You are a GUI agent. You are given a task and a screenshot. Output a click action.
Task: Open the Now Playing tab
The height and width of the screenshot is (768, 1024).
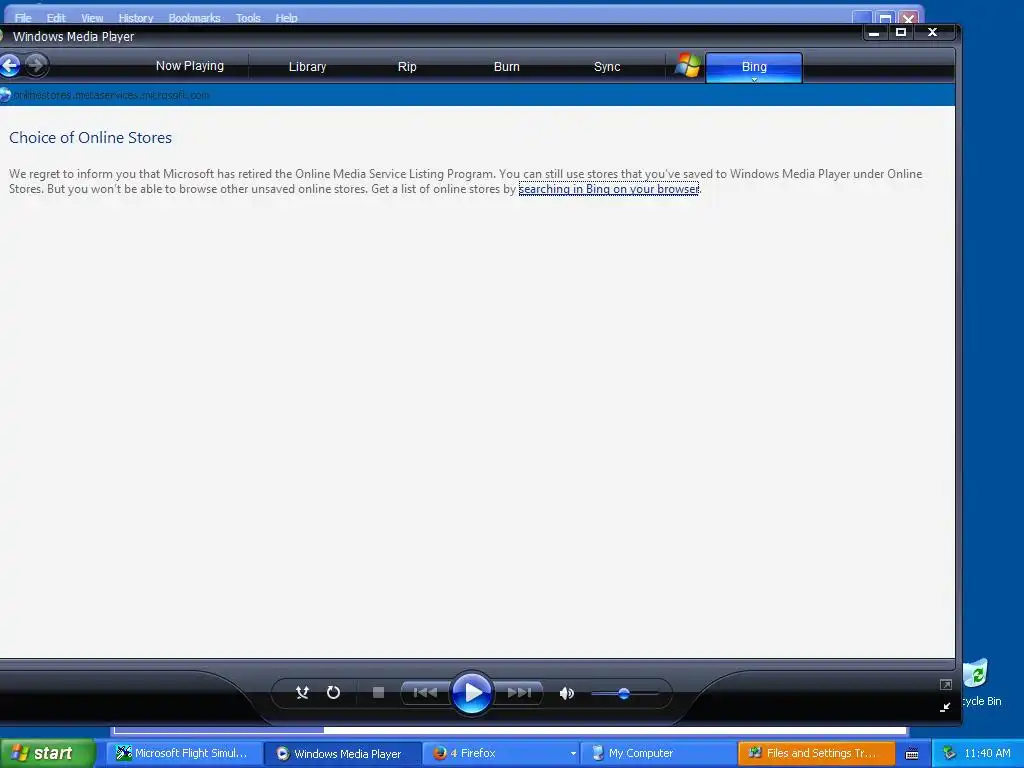[189, 66]
